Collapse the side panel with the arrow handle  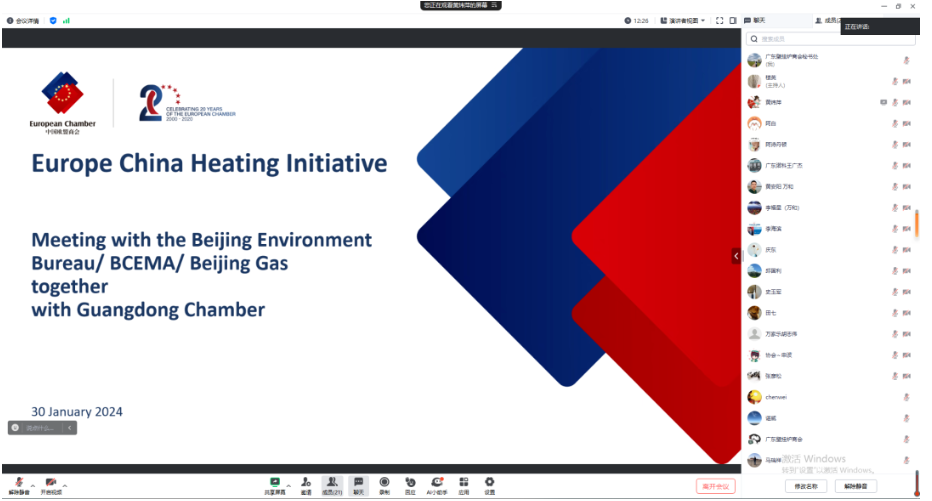click(x=736, y=256)
